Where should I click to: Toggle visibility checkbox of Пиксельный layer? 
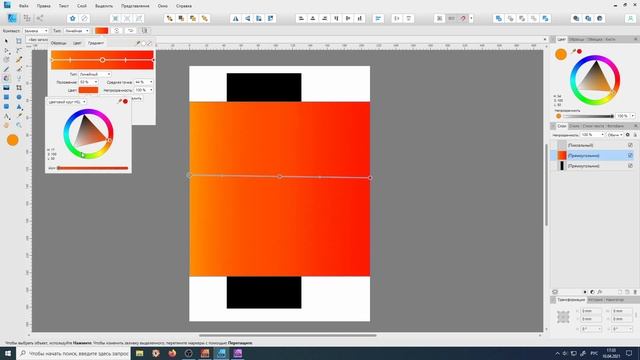click(630, 145)
